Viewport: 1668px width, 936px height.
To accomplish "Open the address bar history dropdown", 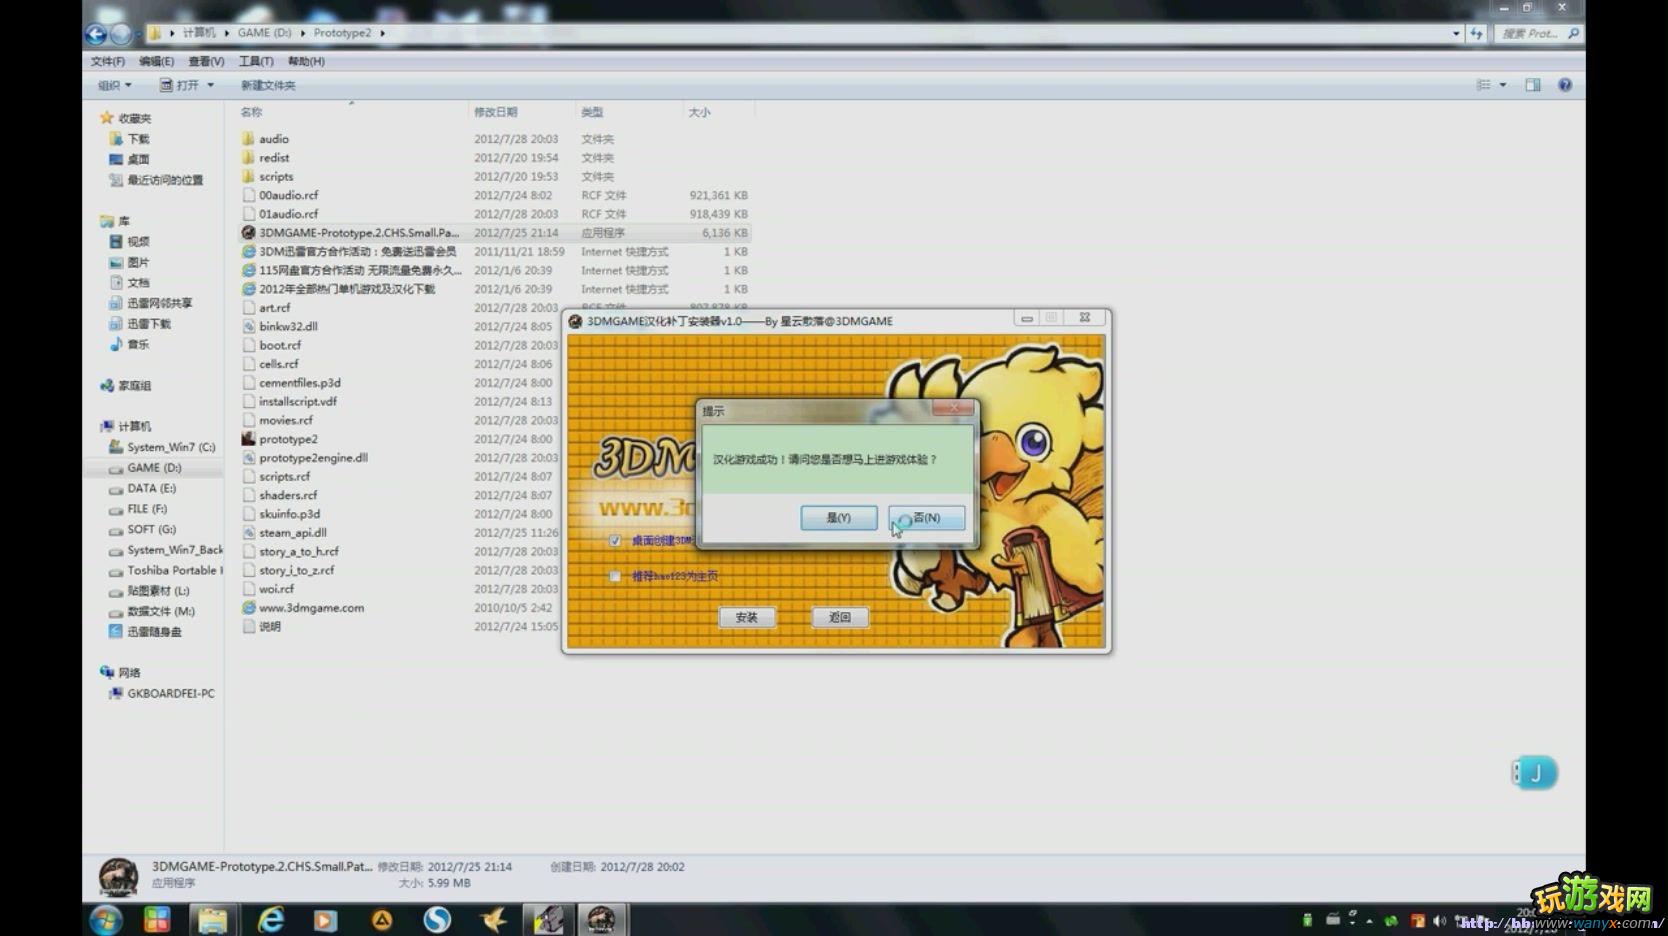I will tap(1456, 33).
